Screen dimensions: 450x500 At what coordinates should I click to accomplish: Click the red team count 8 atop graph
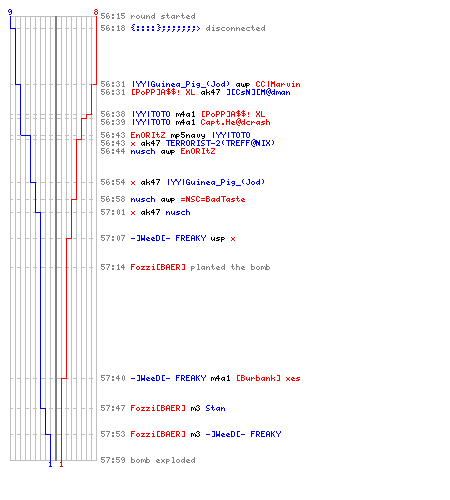pos(96,12)
